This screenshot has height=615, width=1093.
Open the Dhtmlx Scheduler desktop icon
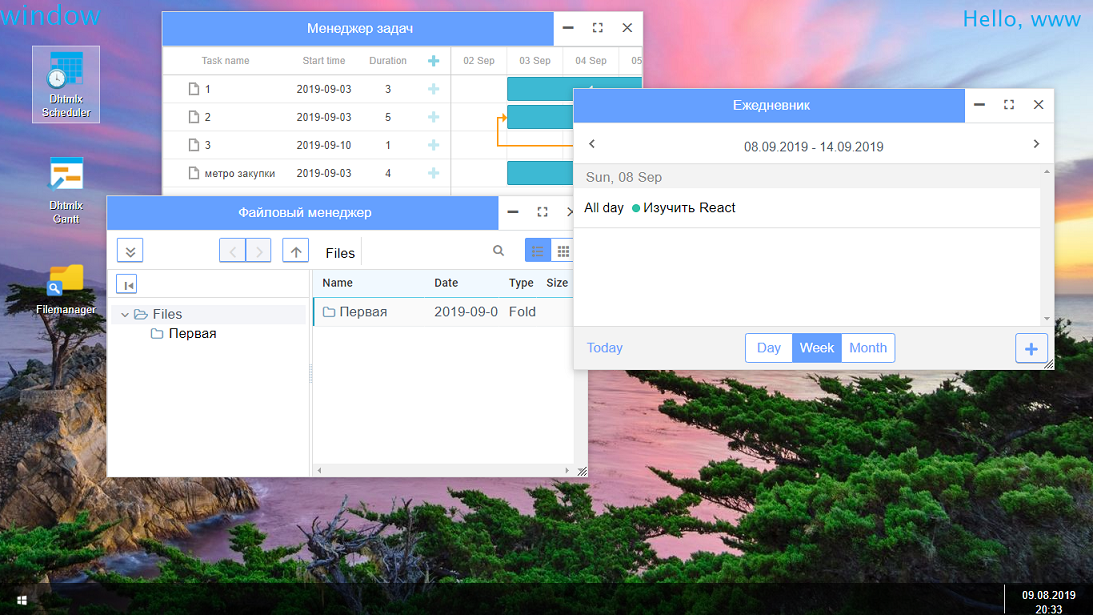click(x=66, y=84)
